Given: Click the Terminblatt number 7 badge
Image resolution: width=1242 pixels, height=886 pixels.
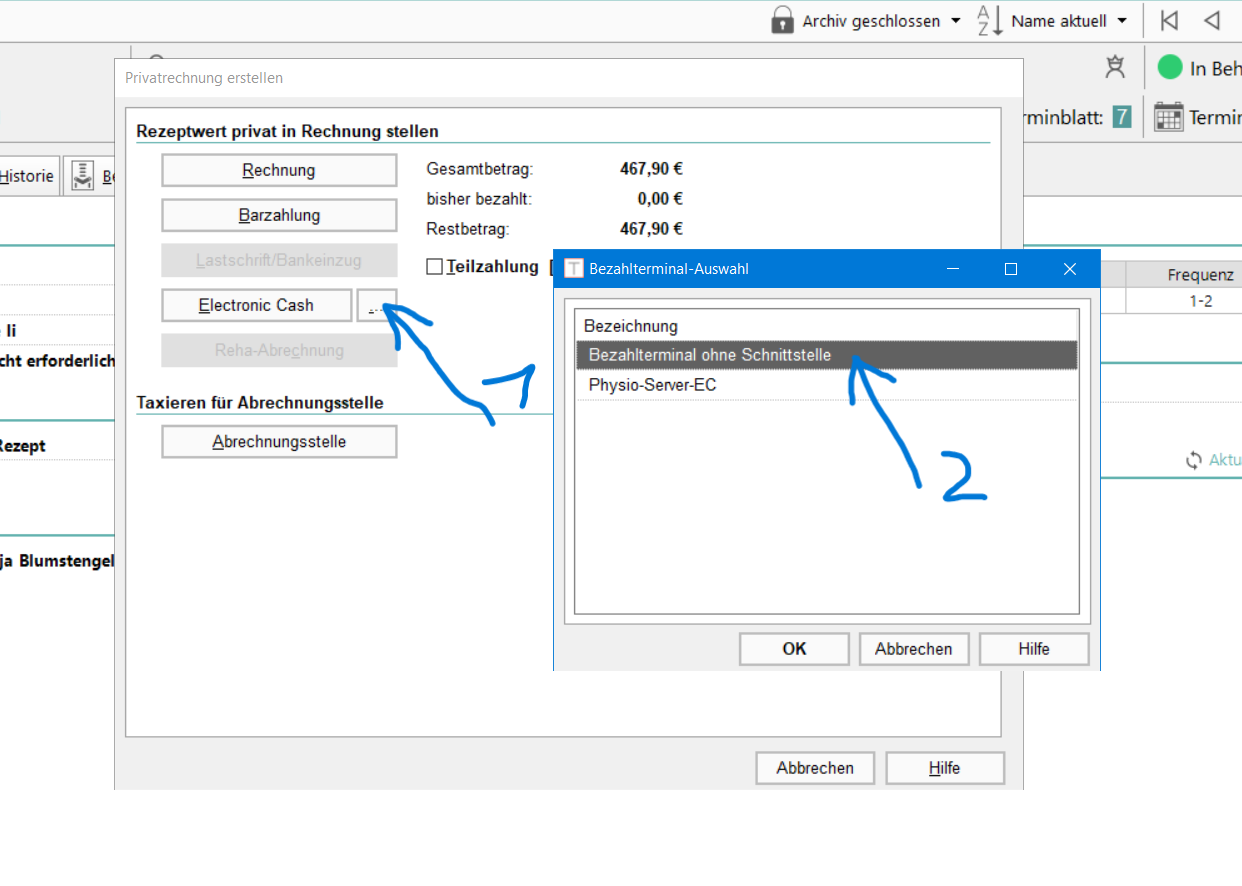Looking at the screenshot, I should (x=1122, y=117).
